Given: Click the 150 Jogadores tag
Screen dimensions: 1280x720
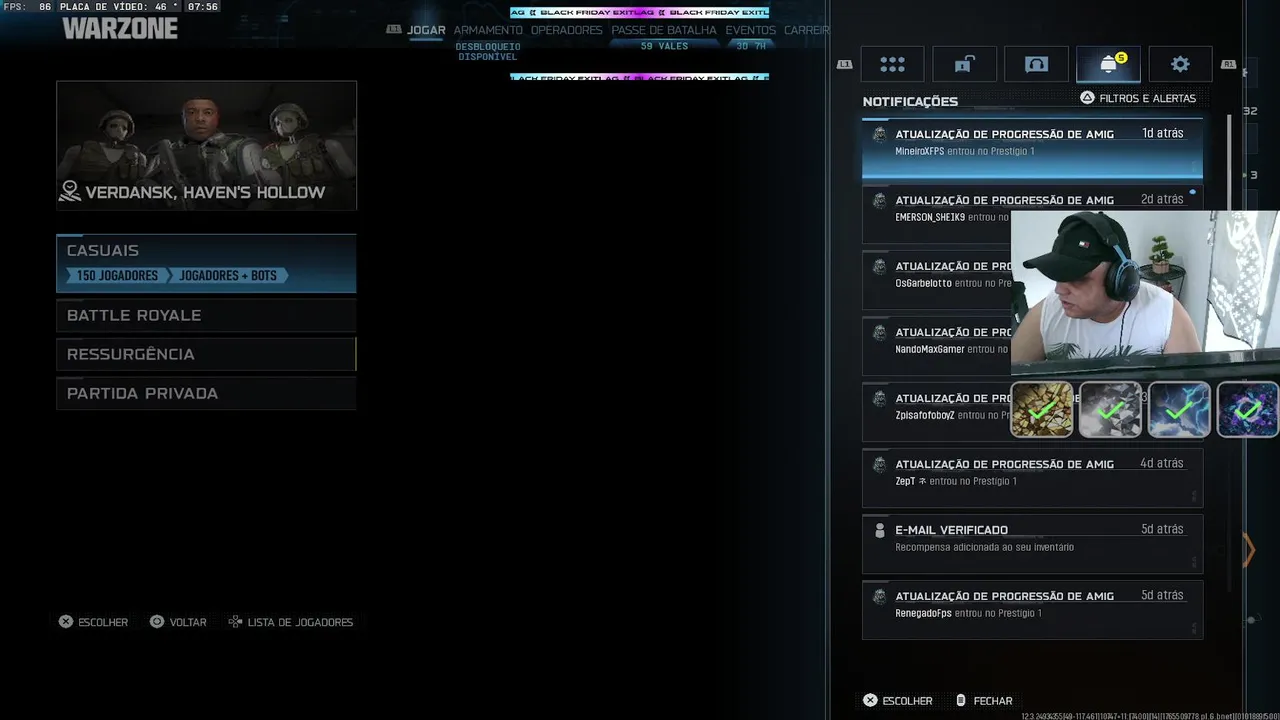Looking at the screenshot, I should [x=117, y=275].
